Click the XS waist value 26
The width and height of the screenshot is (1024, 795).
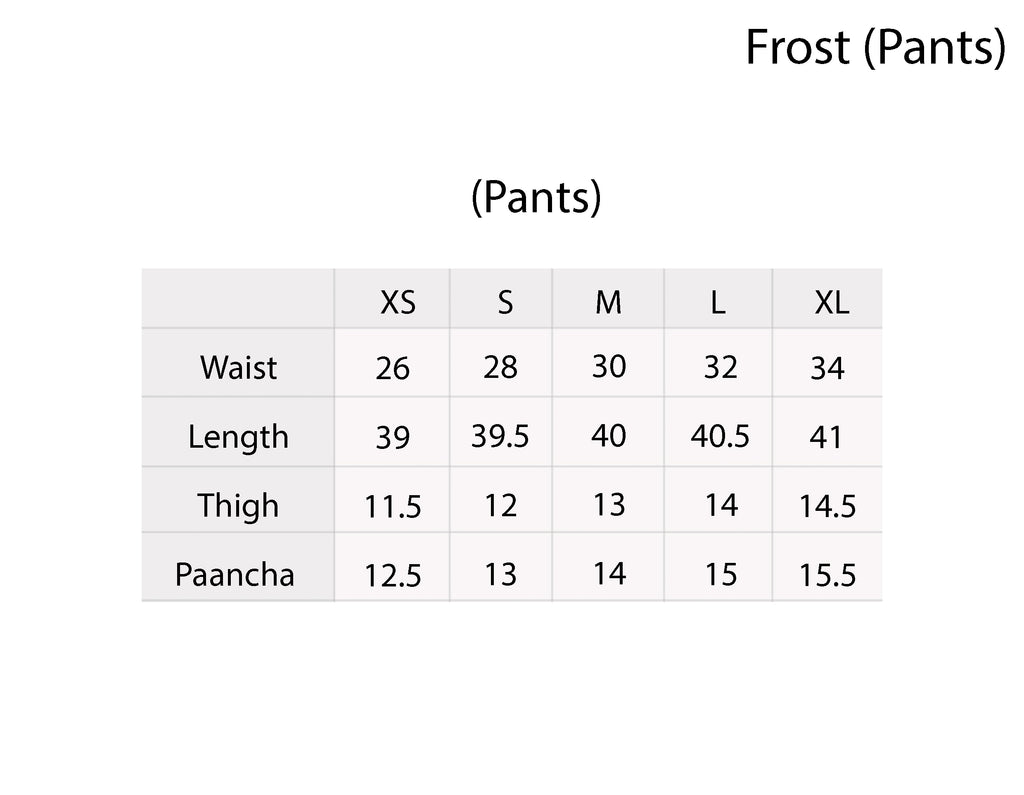[x=393, y=369]
